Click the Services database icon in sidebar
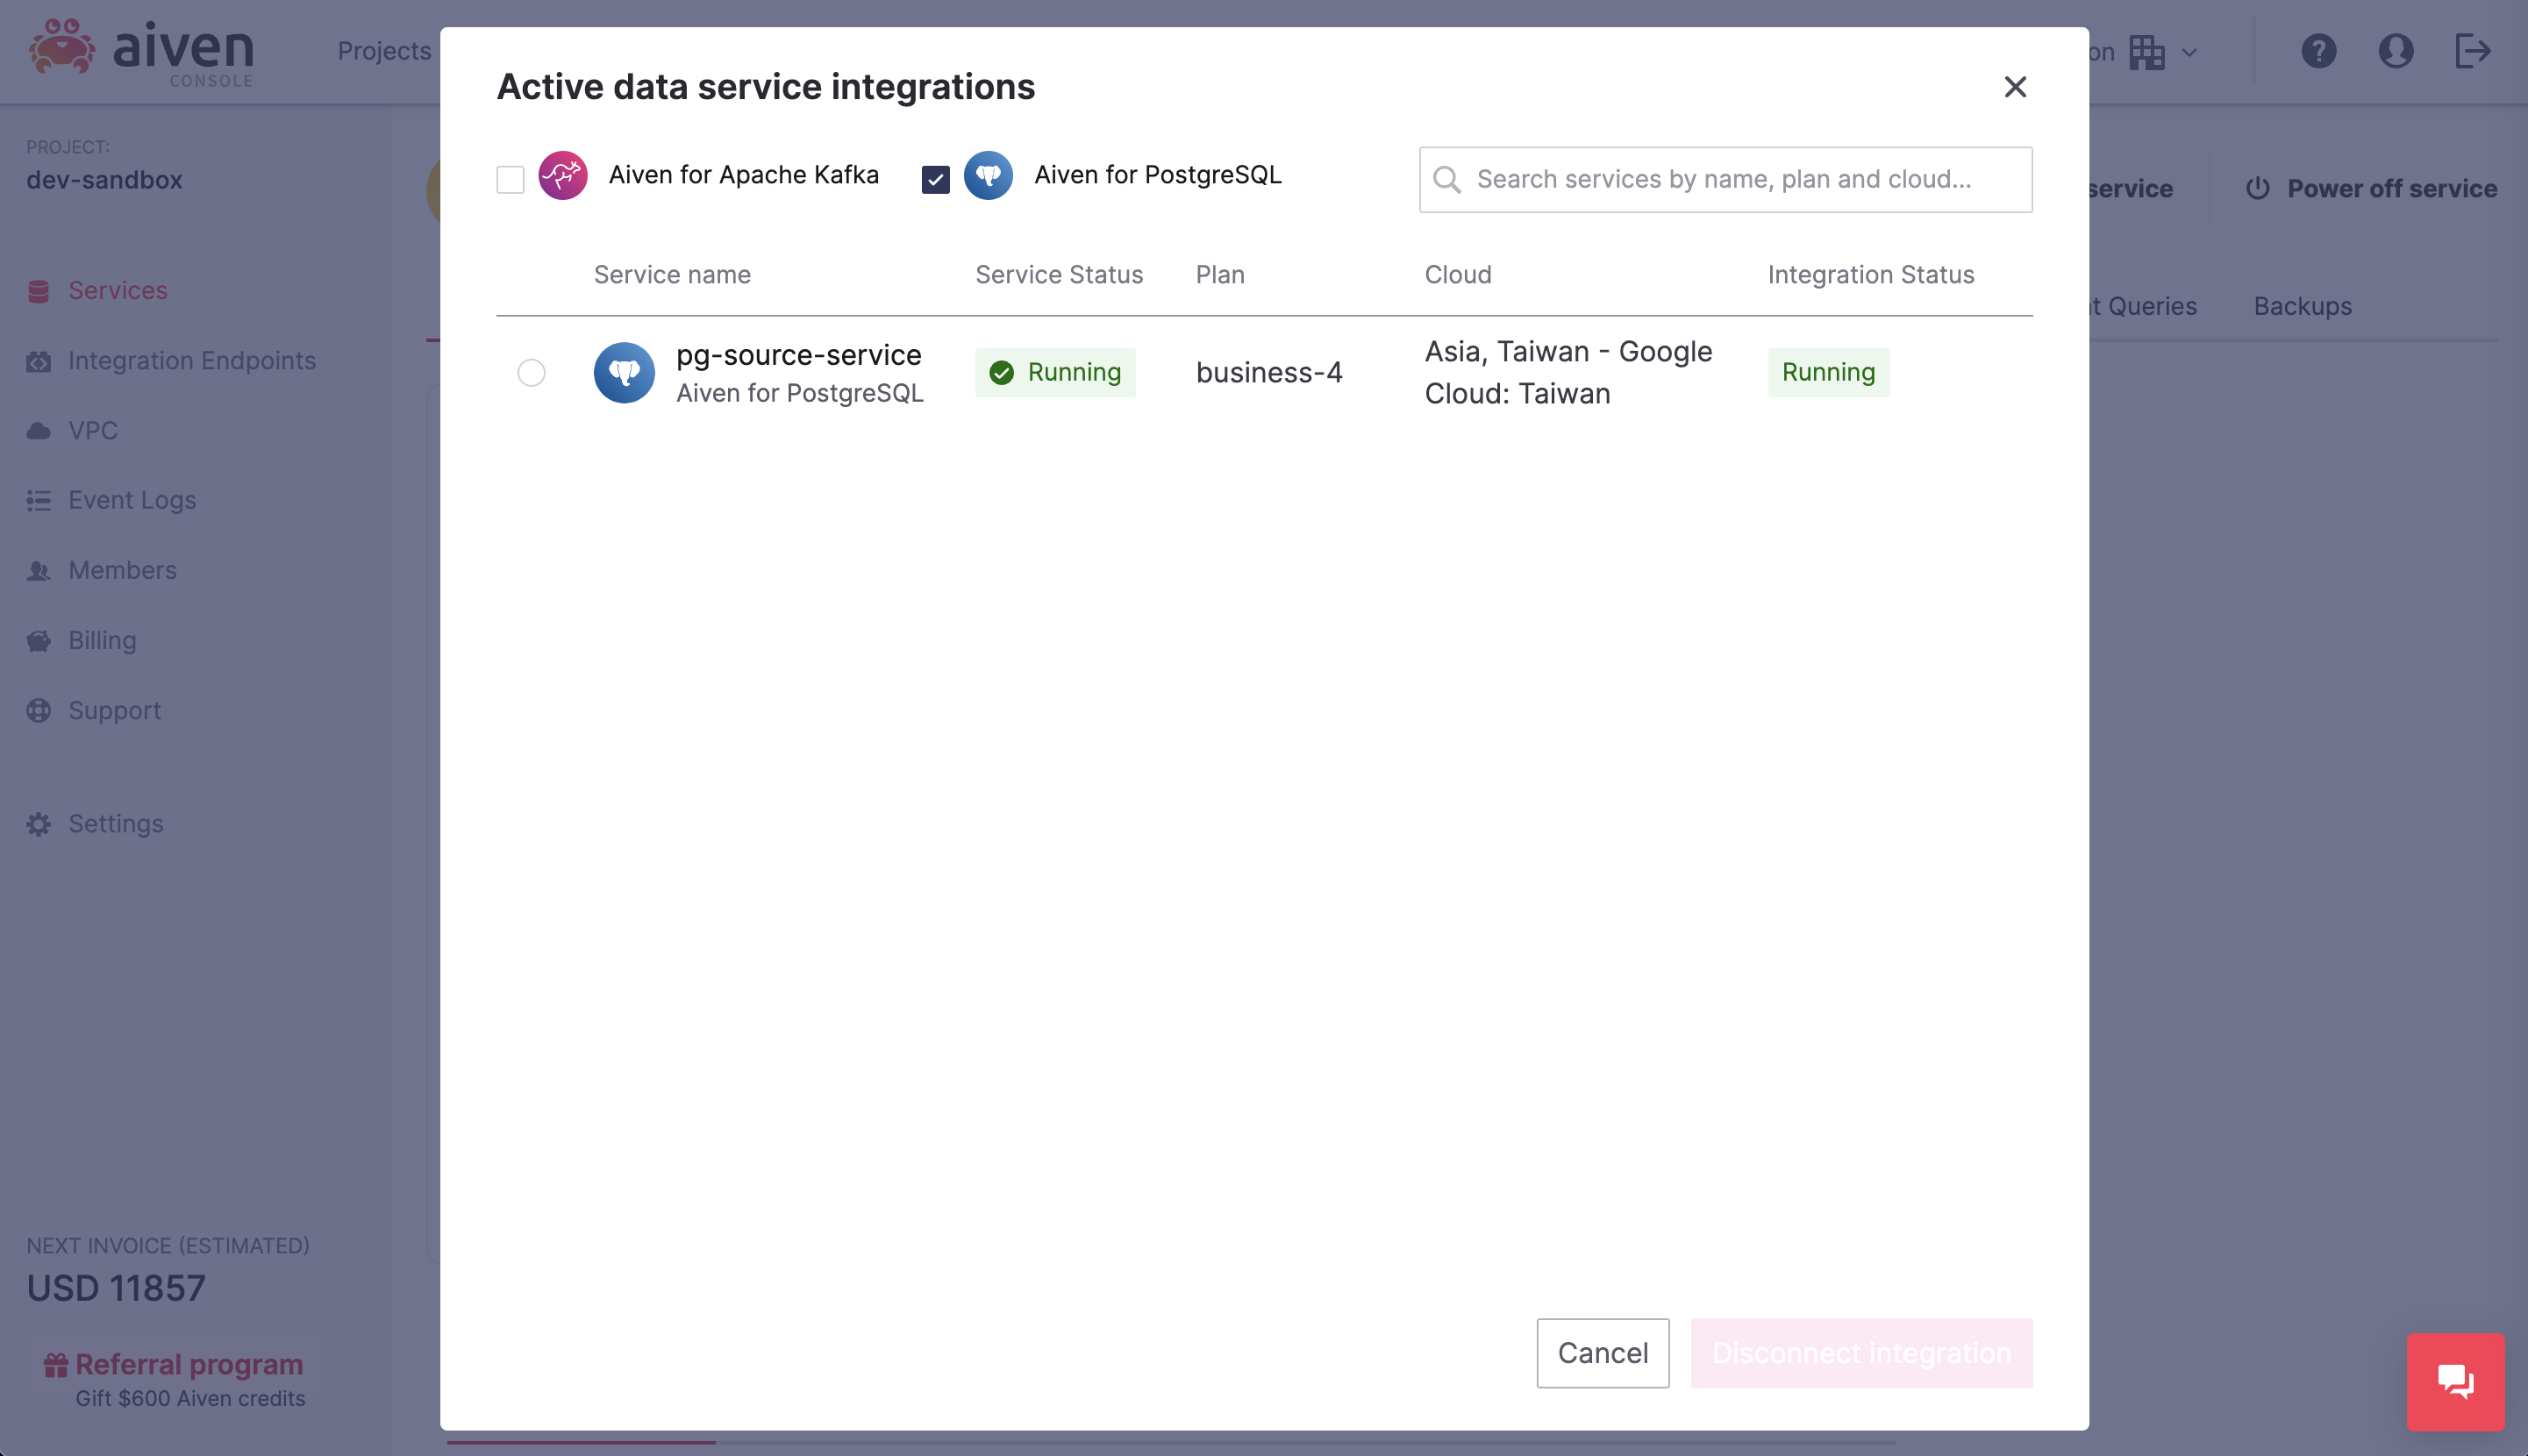The height and width of the screenshot is (1456, 2528). [x=38, y=291]
